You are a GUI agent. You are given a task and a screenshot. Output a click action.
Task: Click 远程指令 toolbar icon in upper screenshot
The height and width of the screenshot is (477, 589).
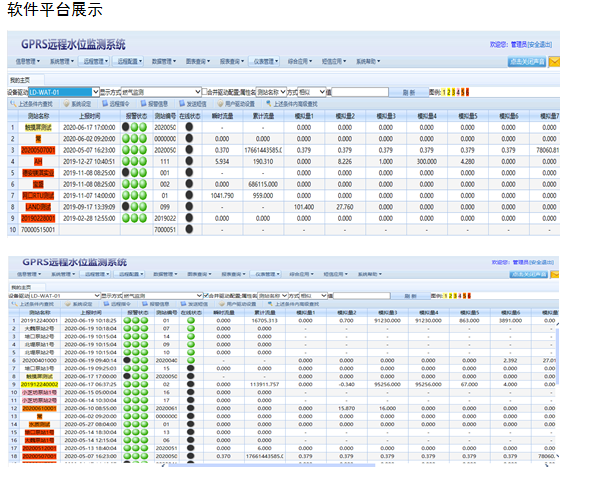[x=105, y=103]
